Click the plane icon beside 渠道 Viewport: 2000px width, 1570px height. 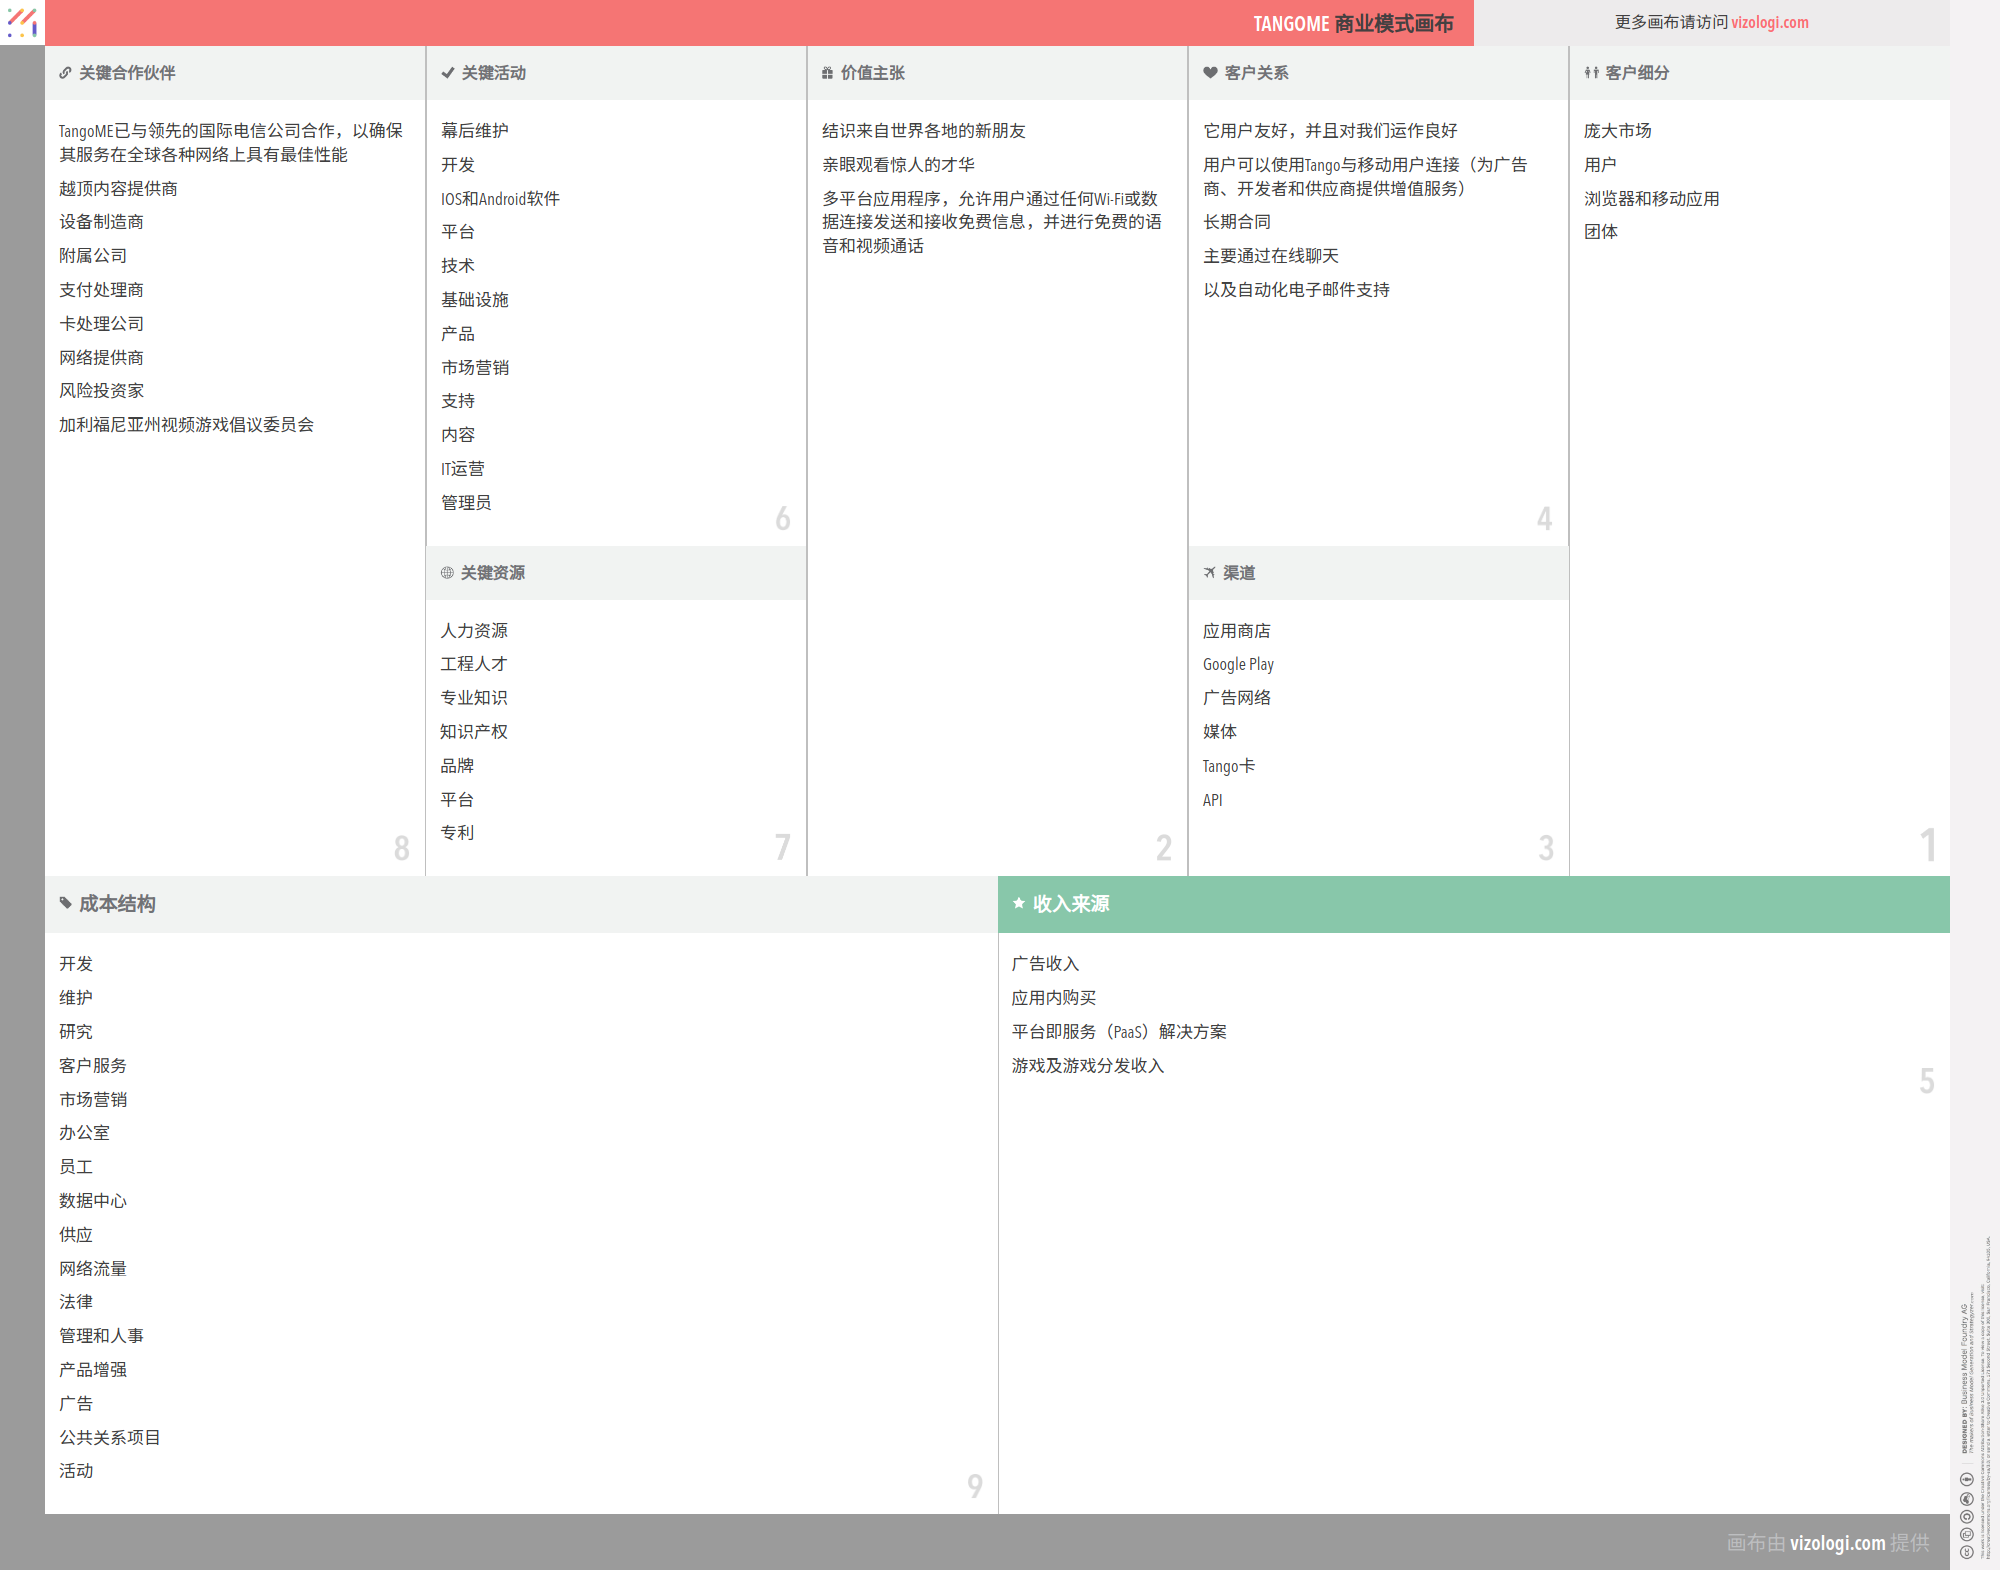(1209, 573)
